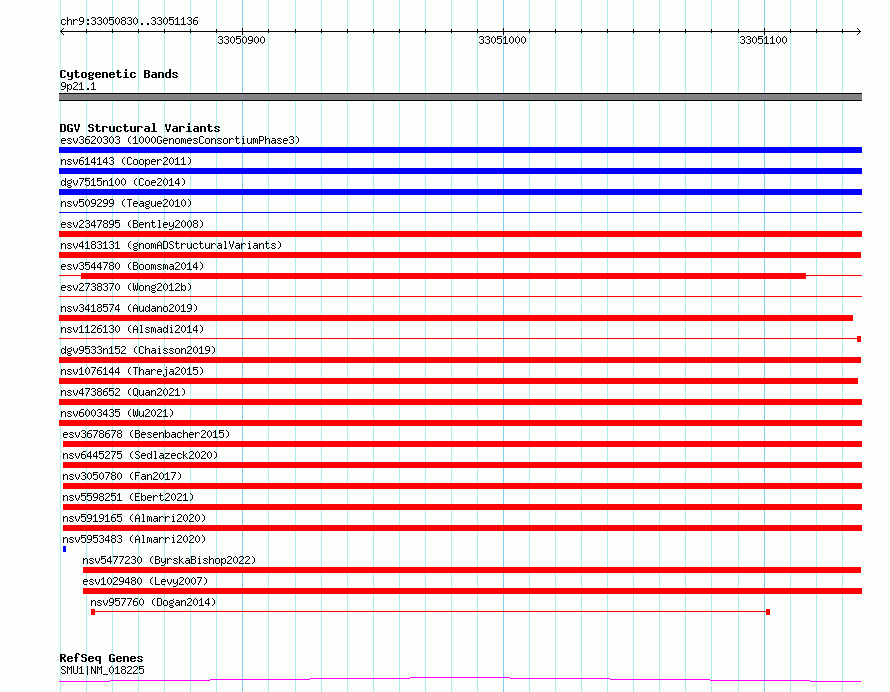The image size is (890, 692).
Task: Select the 9p21.1 cytogenetic band label
Action: (x=78, y=86)
